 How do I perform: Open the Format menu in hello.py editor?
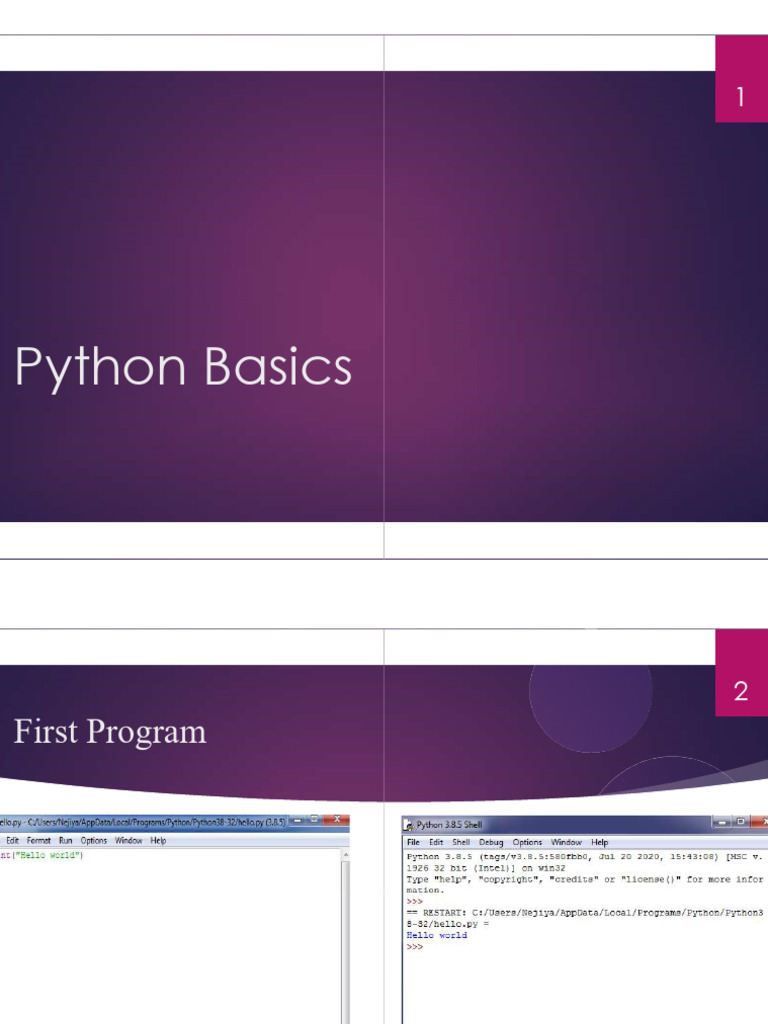click(x=39, y=841)
